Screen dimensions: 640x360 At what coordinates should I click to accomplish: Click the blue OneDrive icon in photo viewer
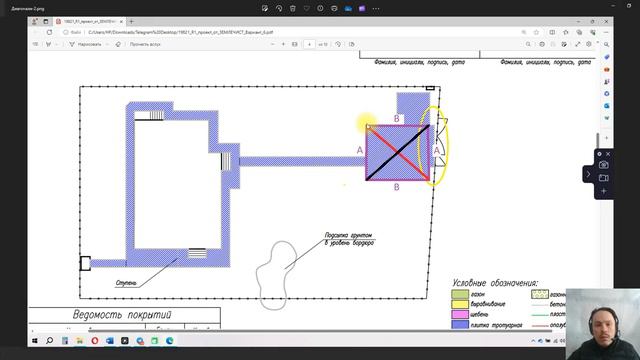pyautogui.click(x=348, y=8)
